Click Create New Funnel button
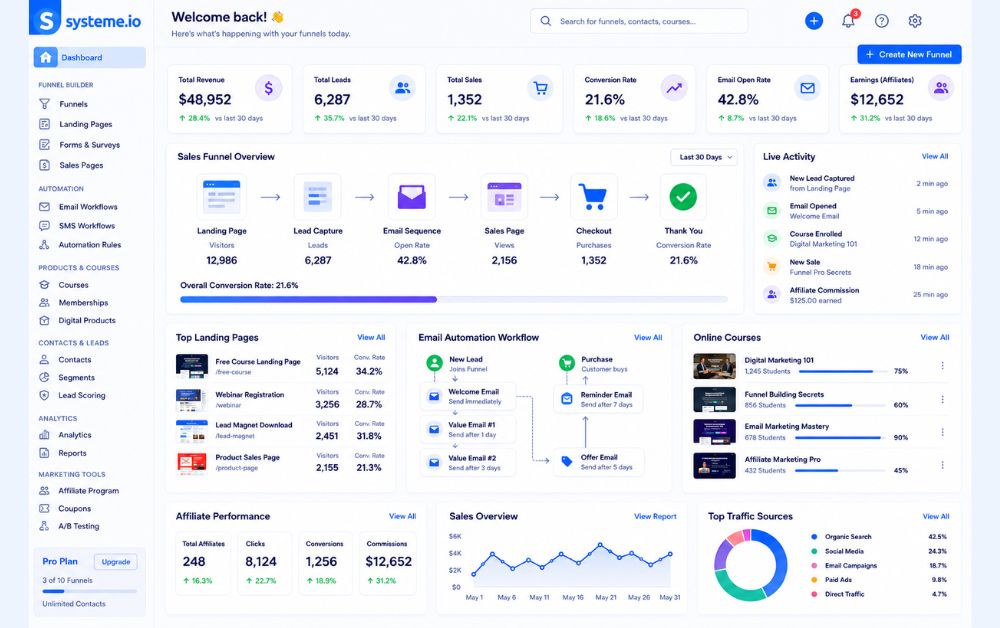1000x628 pixels. 909,54
